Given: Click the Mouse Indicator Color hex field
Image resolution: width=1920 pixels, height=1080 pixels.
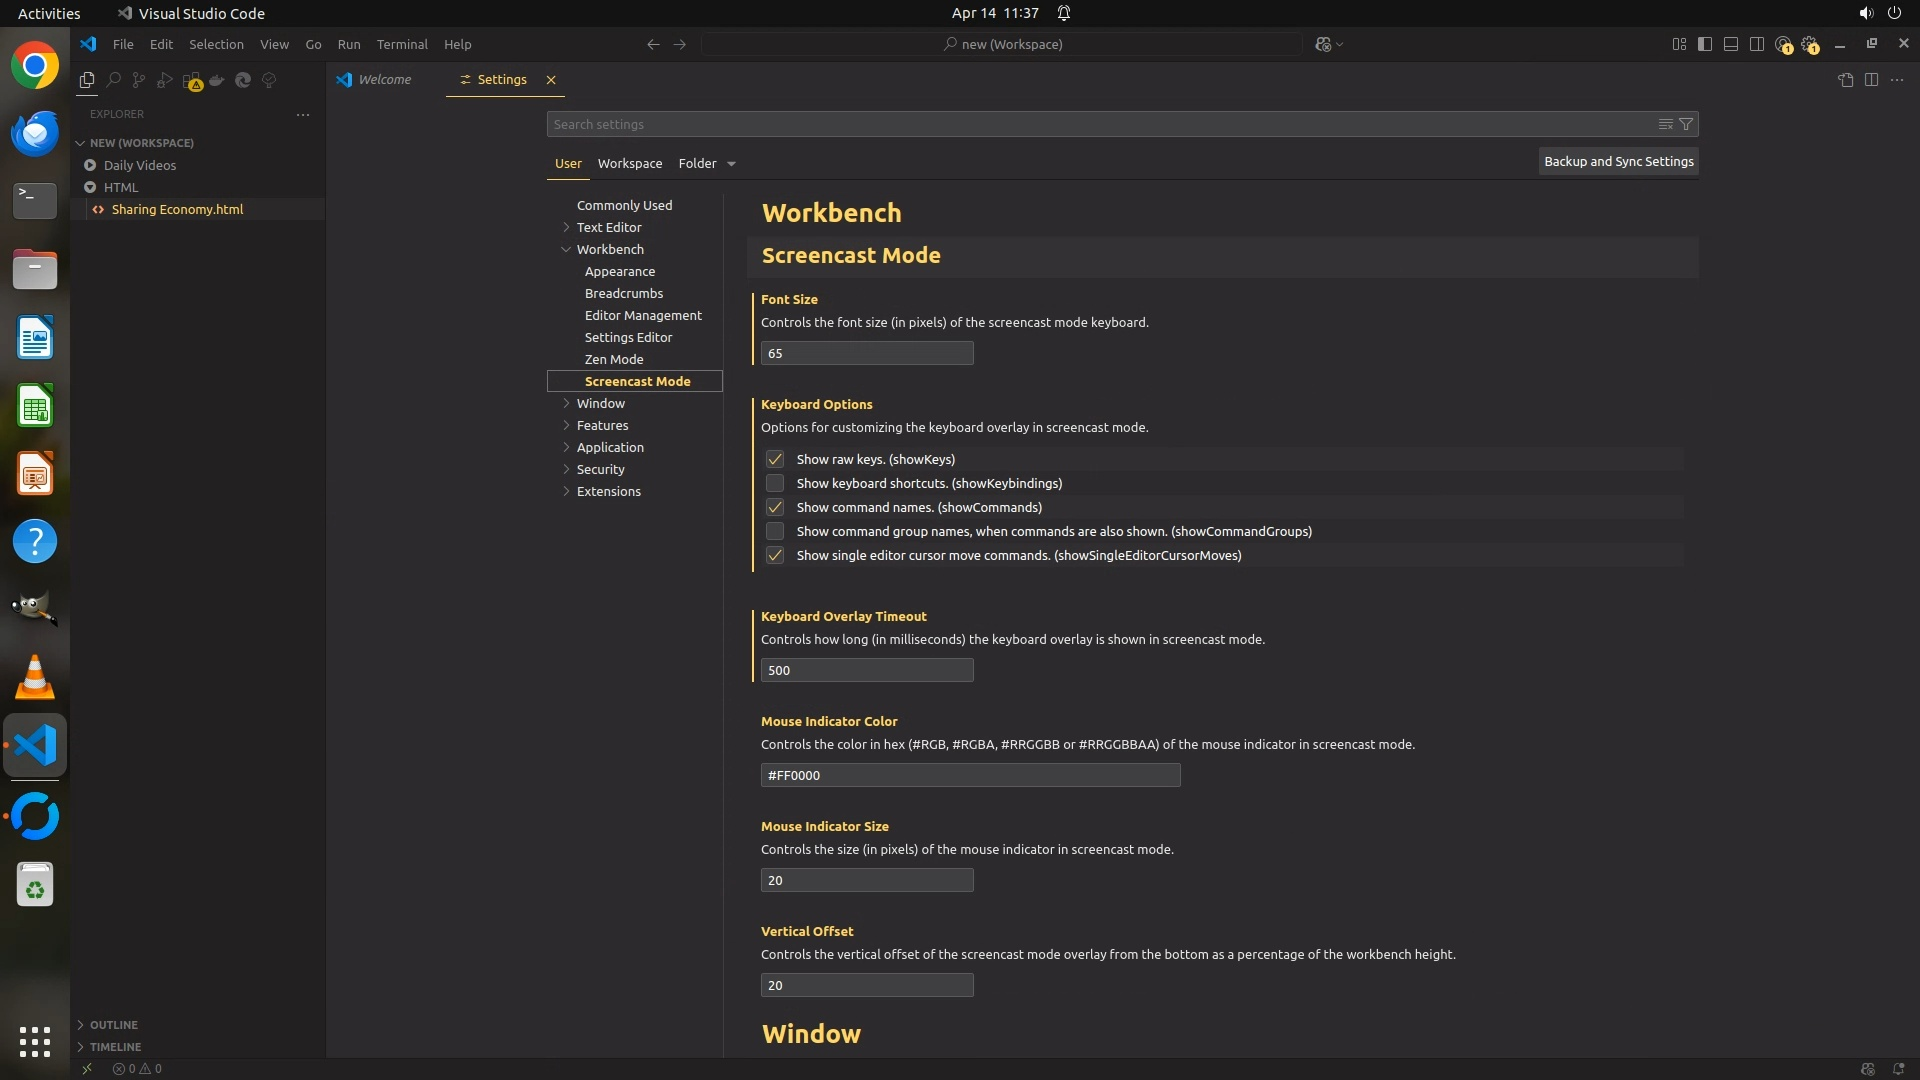Looking at the screenshot, I should [970, 775].
